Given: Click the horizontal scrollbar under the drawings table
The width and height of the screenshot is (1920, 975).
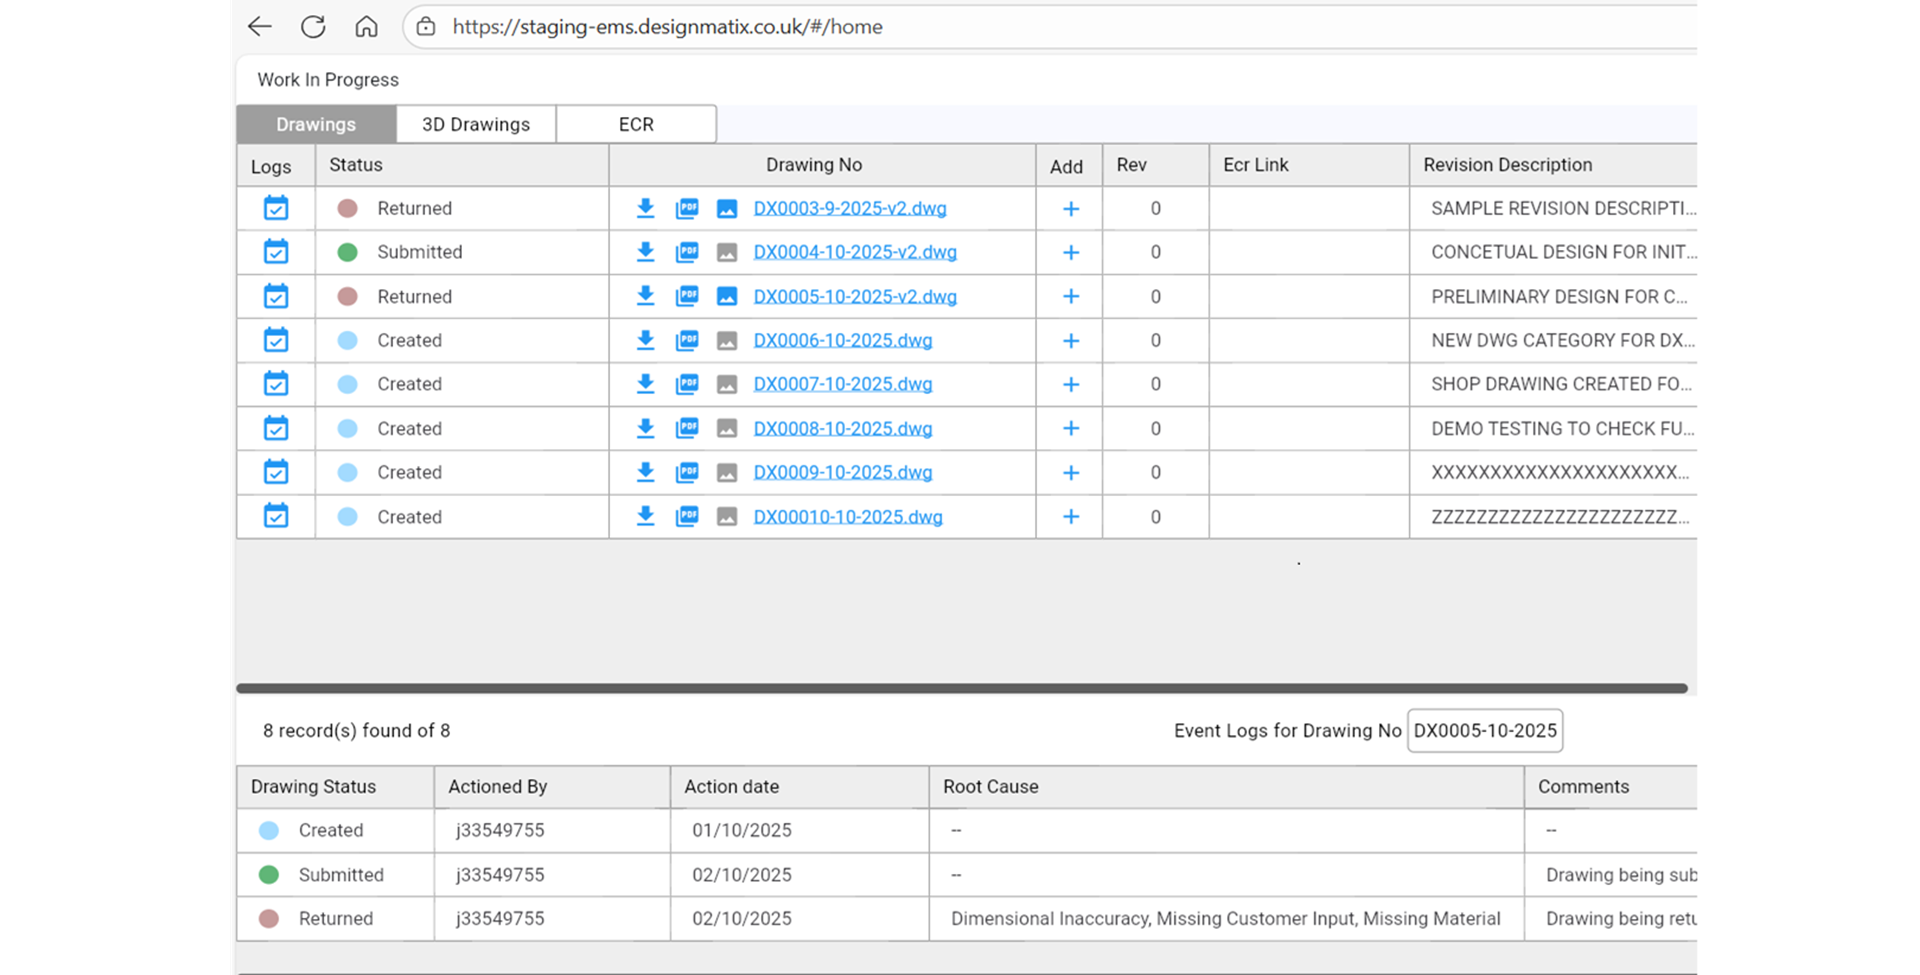Looking at the screenshot, I should coord(960,688).
